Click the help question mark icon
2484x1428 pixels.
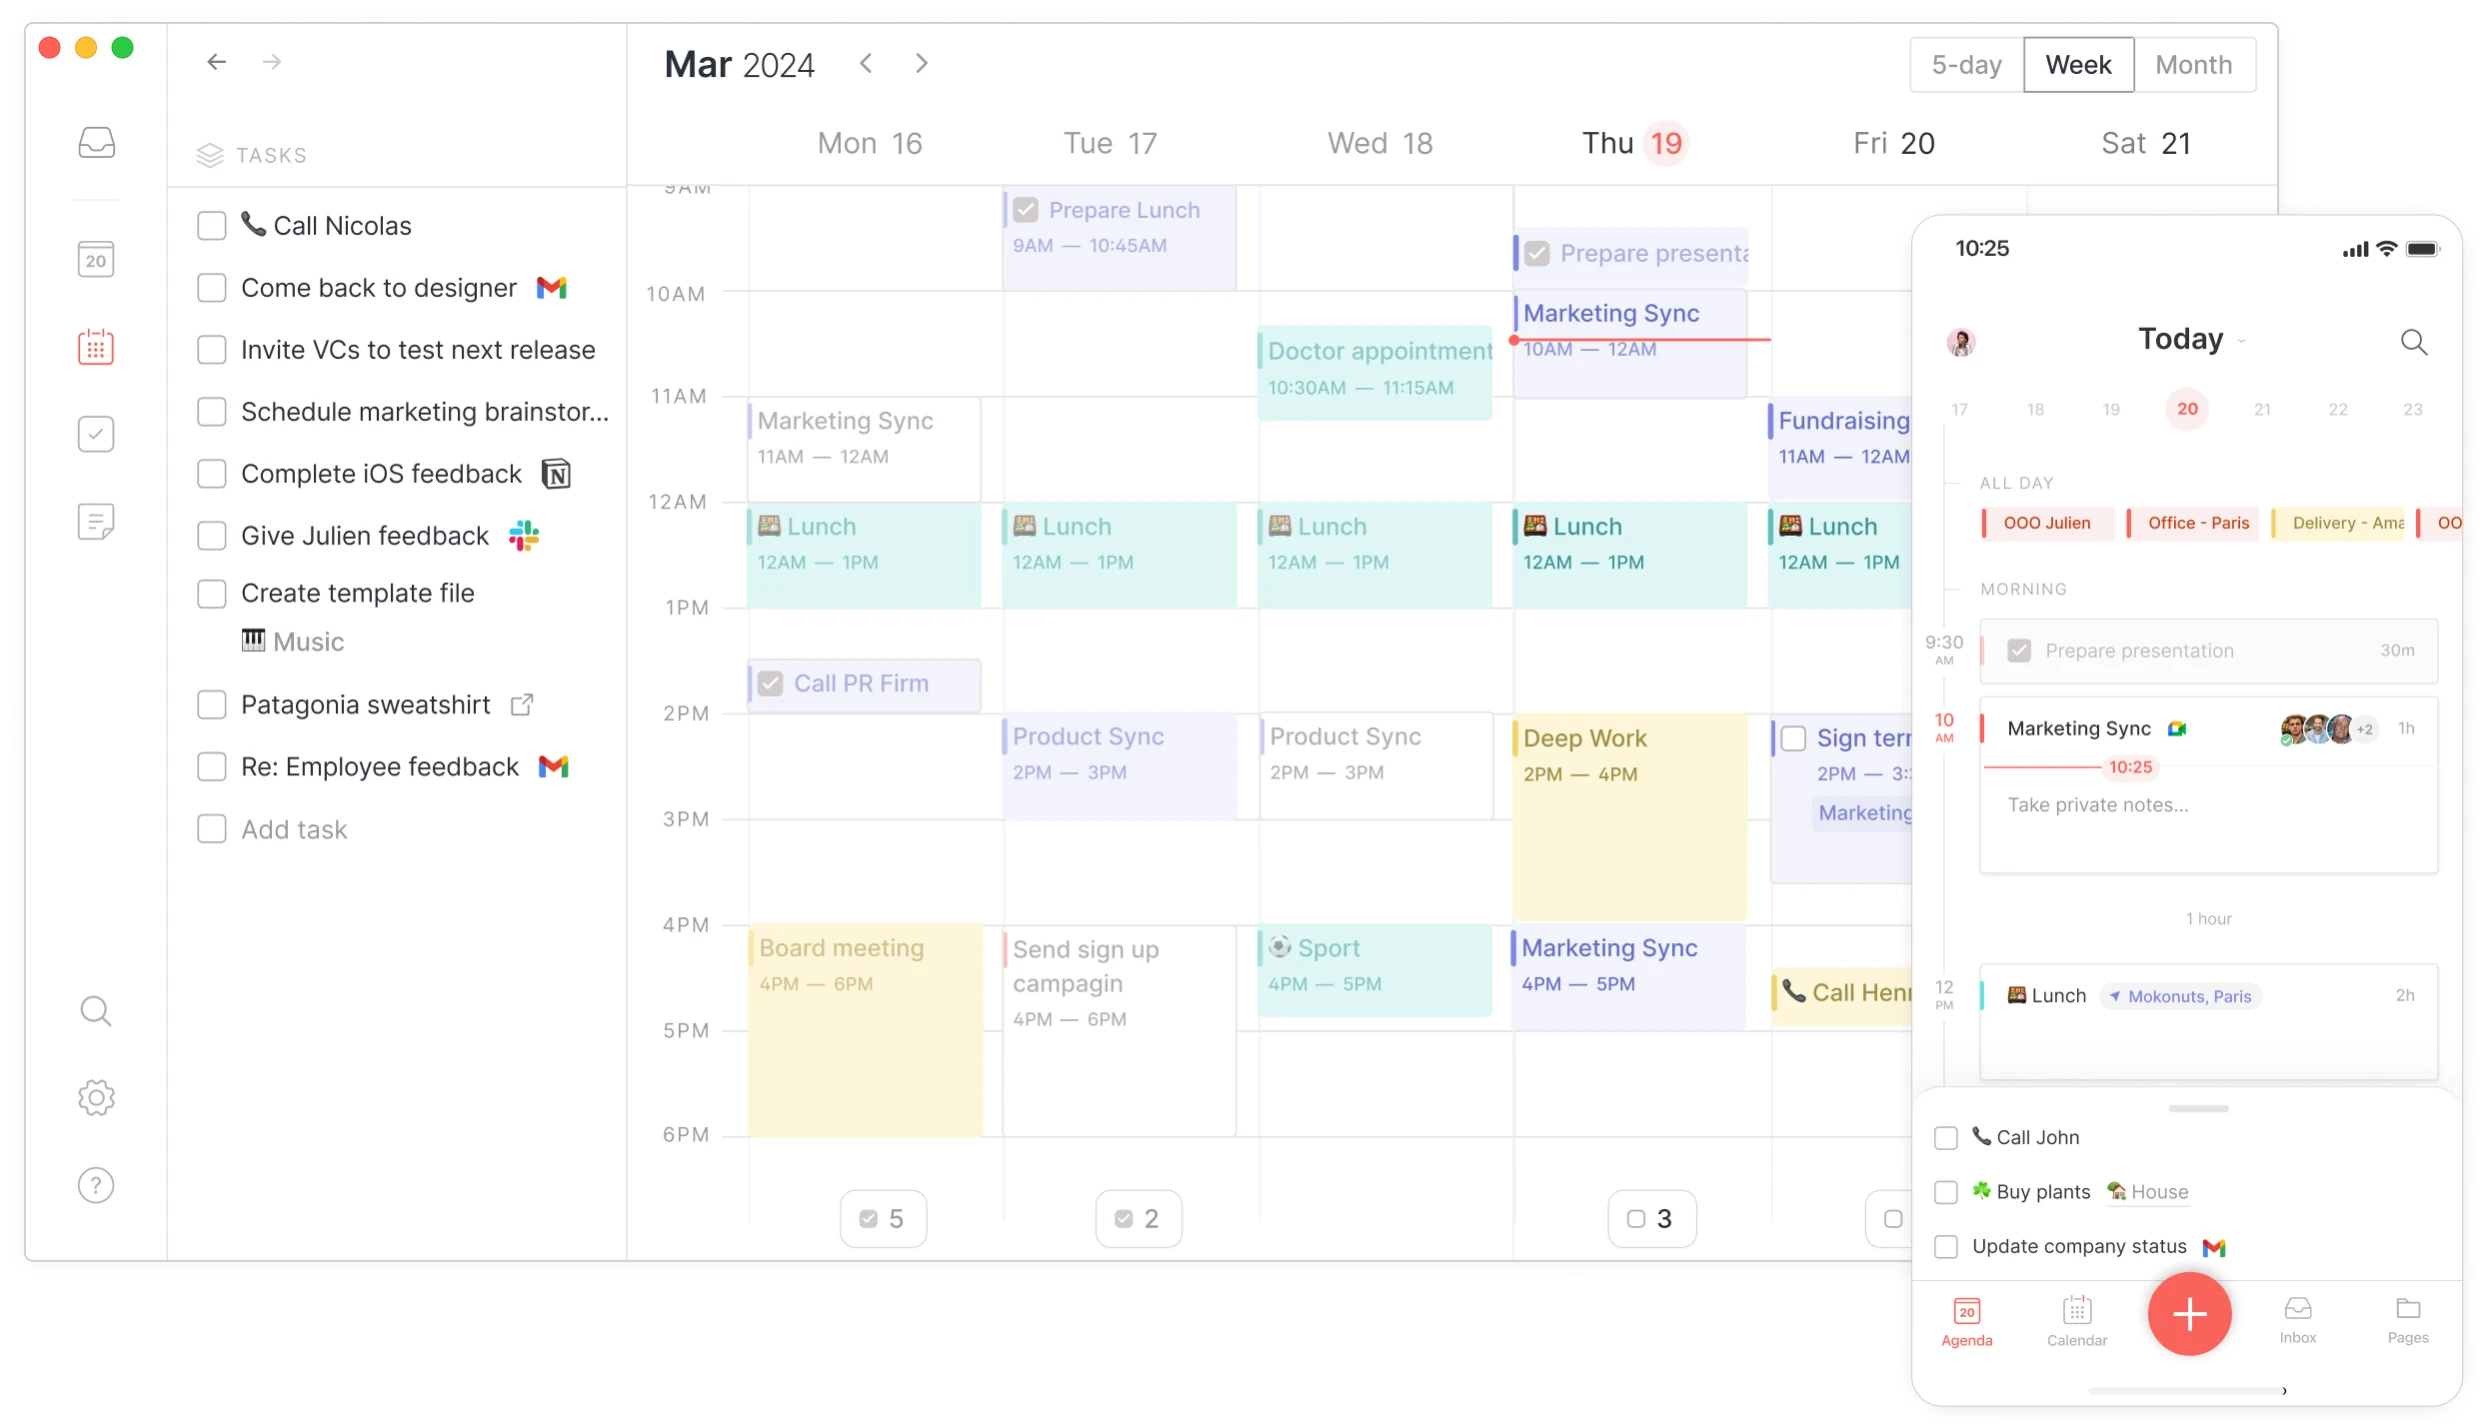(x=96, y=1186)
